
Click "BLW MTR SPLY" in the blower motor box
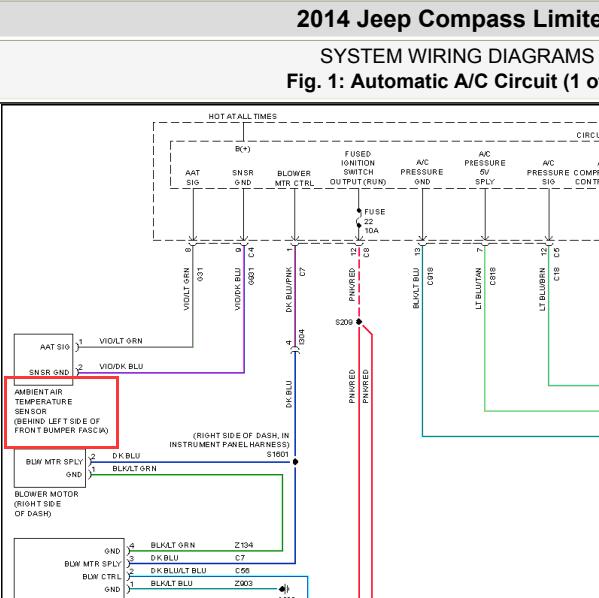tap(54, 462)
